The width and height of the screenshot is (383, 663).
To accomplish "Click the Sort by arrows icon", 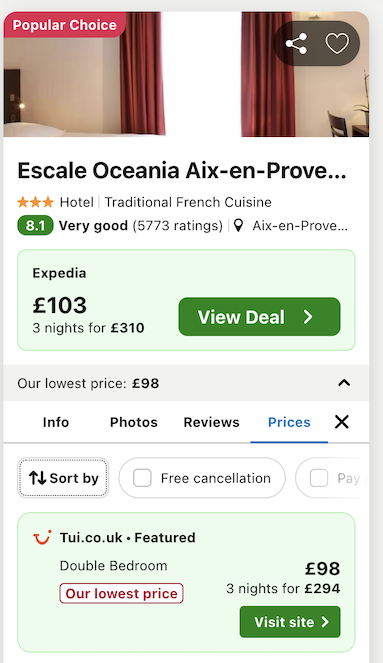I will click(x=37, y=478).
